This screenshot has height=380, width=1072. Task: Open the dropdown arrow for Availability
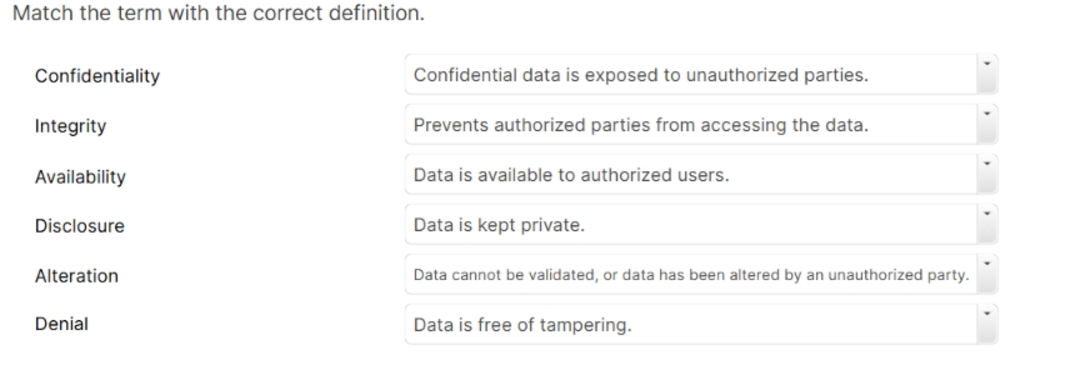click(x=987, y=174)
